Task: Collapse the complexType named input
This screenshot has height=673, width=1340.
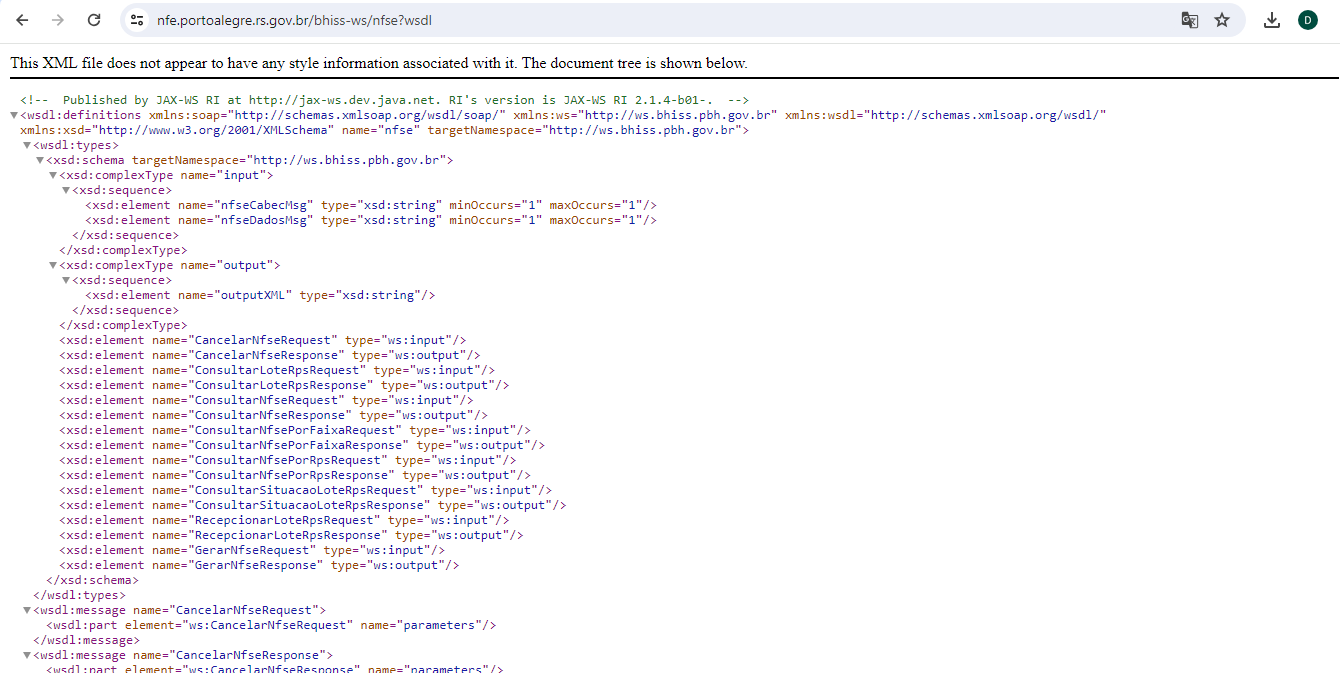Action: tap(53, 175)
